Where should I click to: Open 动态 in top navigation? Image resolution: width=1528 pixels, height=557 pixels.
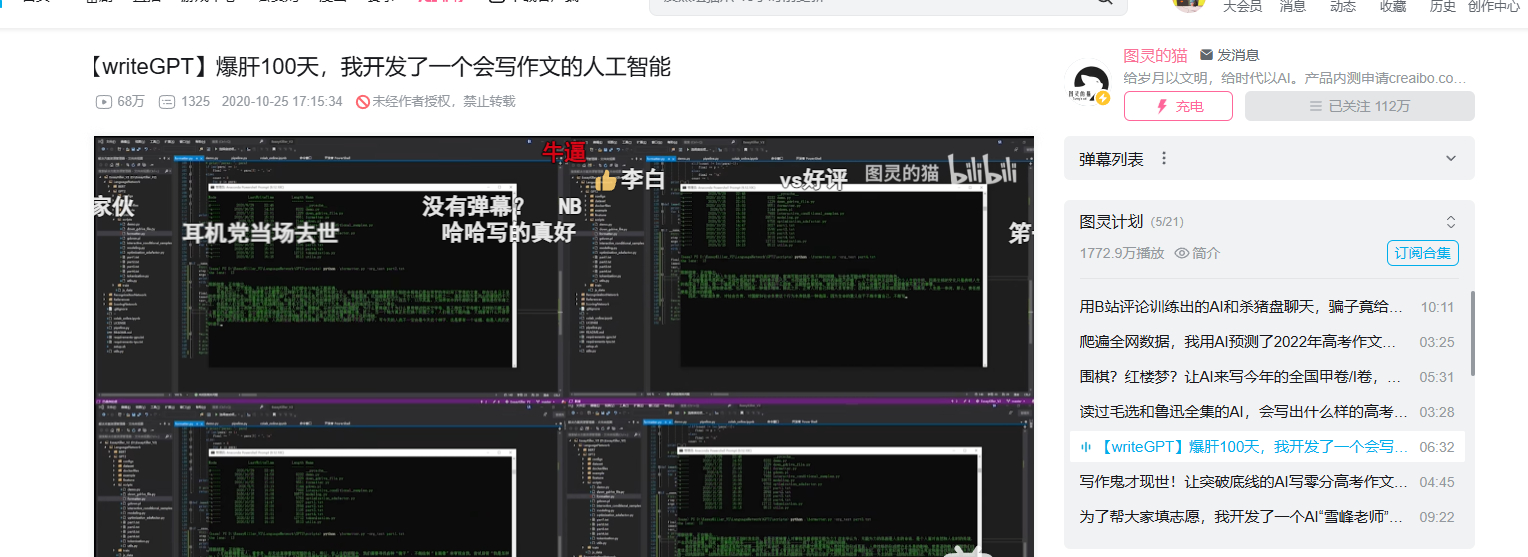coord(1343,6)
